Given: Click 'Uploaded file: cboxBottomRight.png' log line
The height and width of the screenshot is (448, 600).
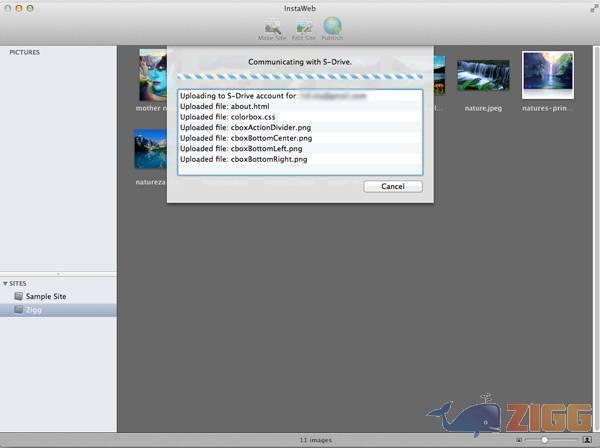Looking at the screenshot, I should [300, 159].
